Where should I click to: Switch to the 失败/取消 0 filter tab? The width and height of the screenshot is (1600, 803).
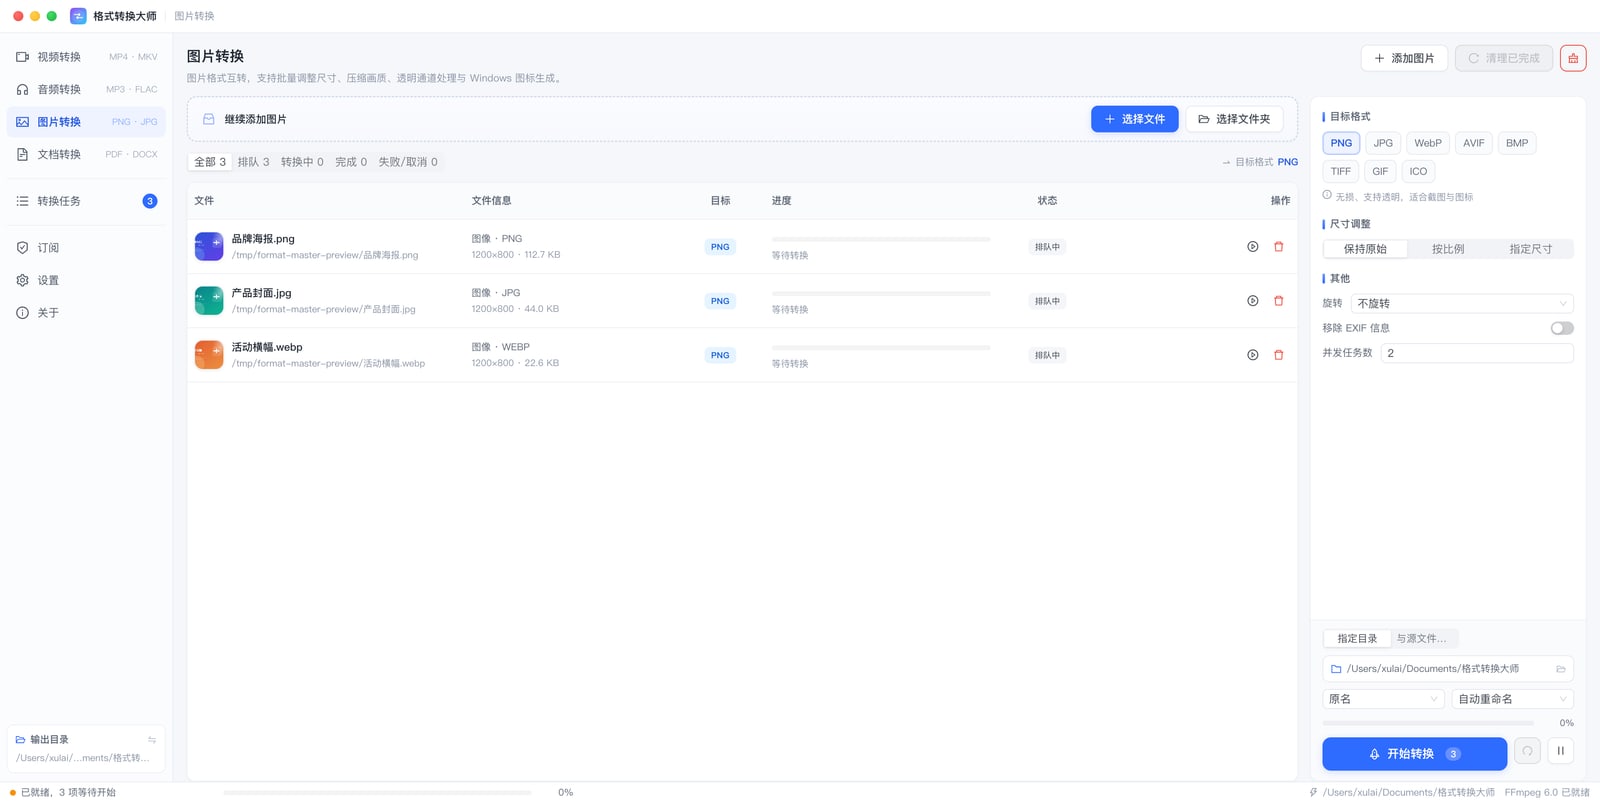[408, 162]
